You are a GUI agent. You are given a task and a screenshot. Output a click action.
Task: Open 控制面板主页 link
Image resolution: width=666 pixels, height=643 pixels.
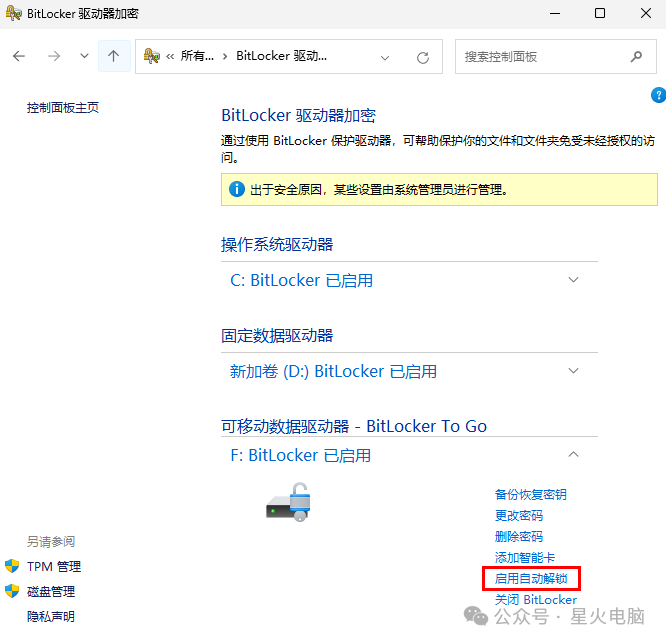[x=63, y=107]
